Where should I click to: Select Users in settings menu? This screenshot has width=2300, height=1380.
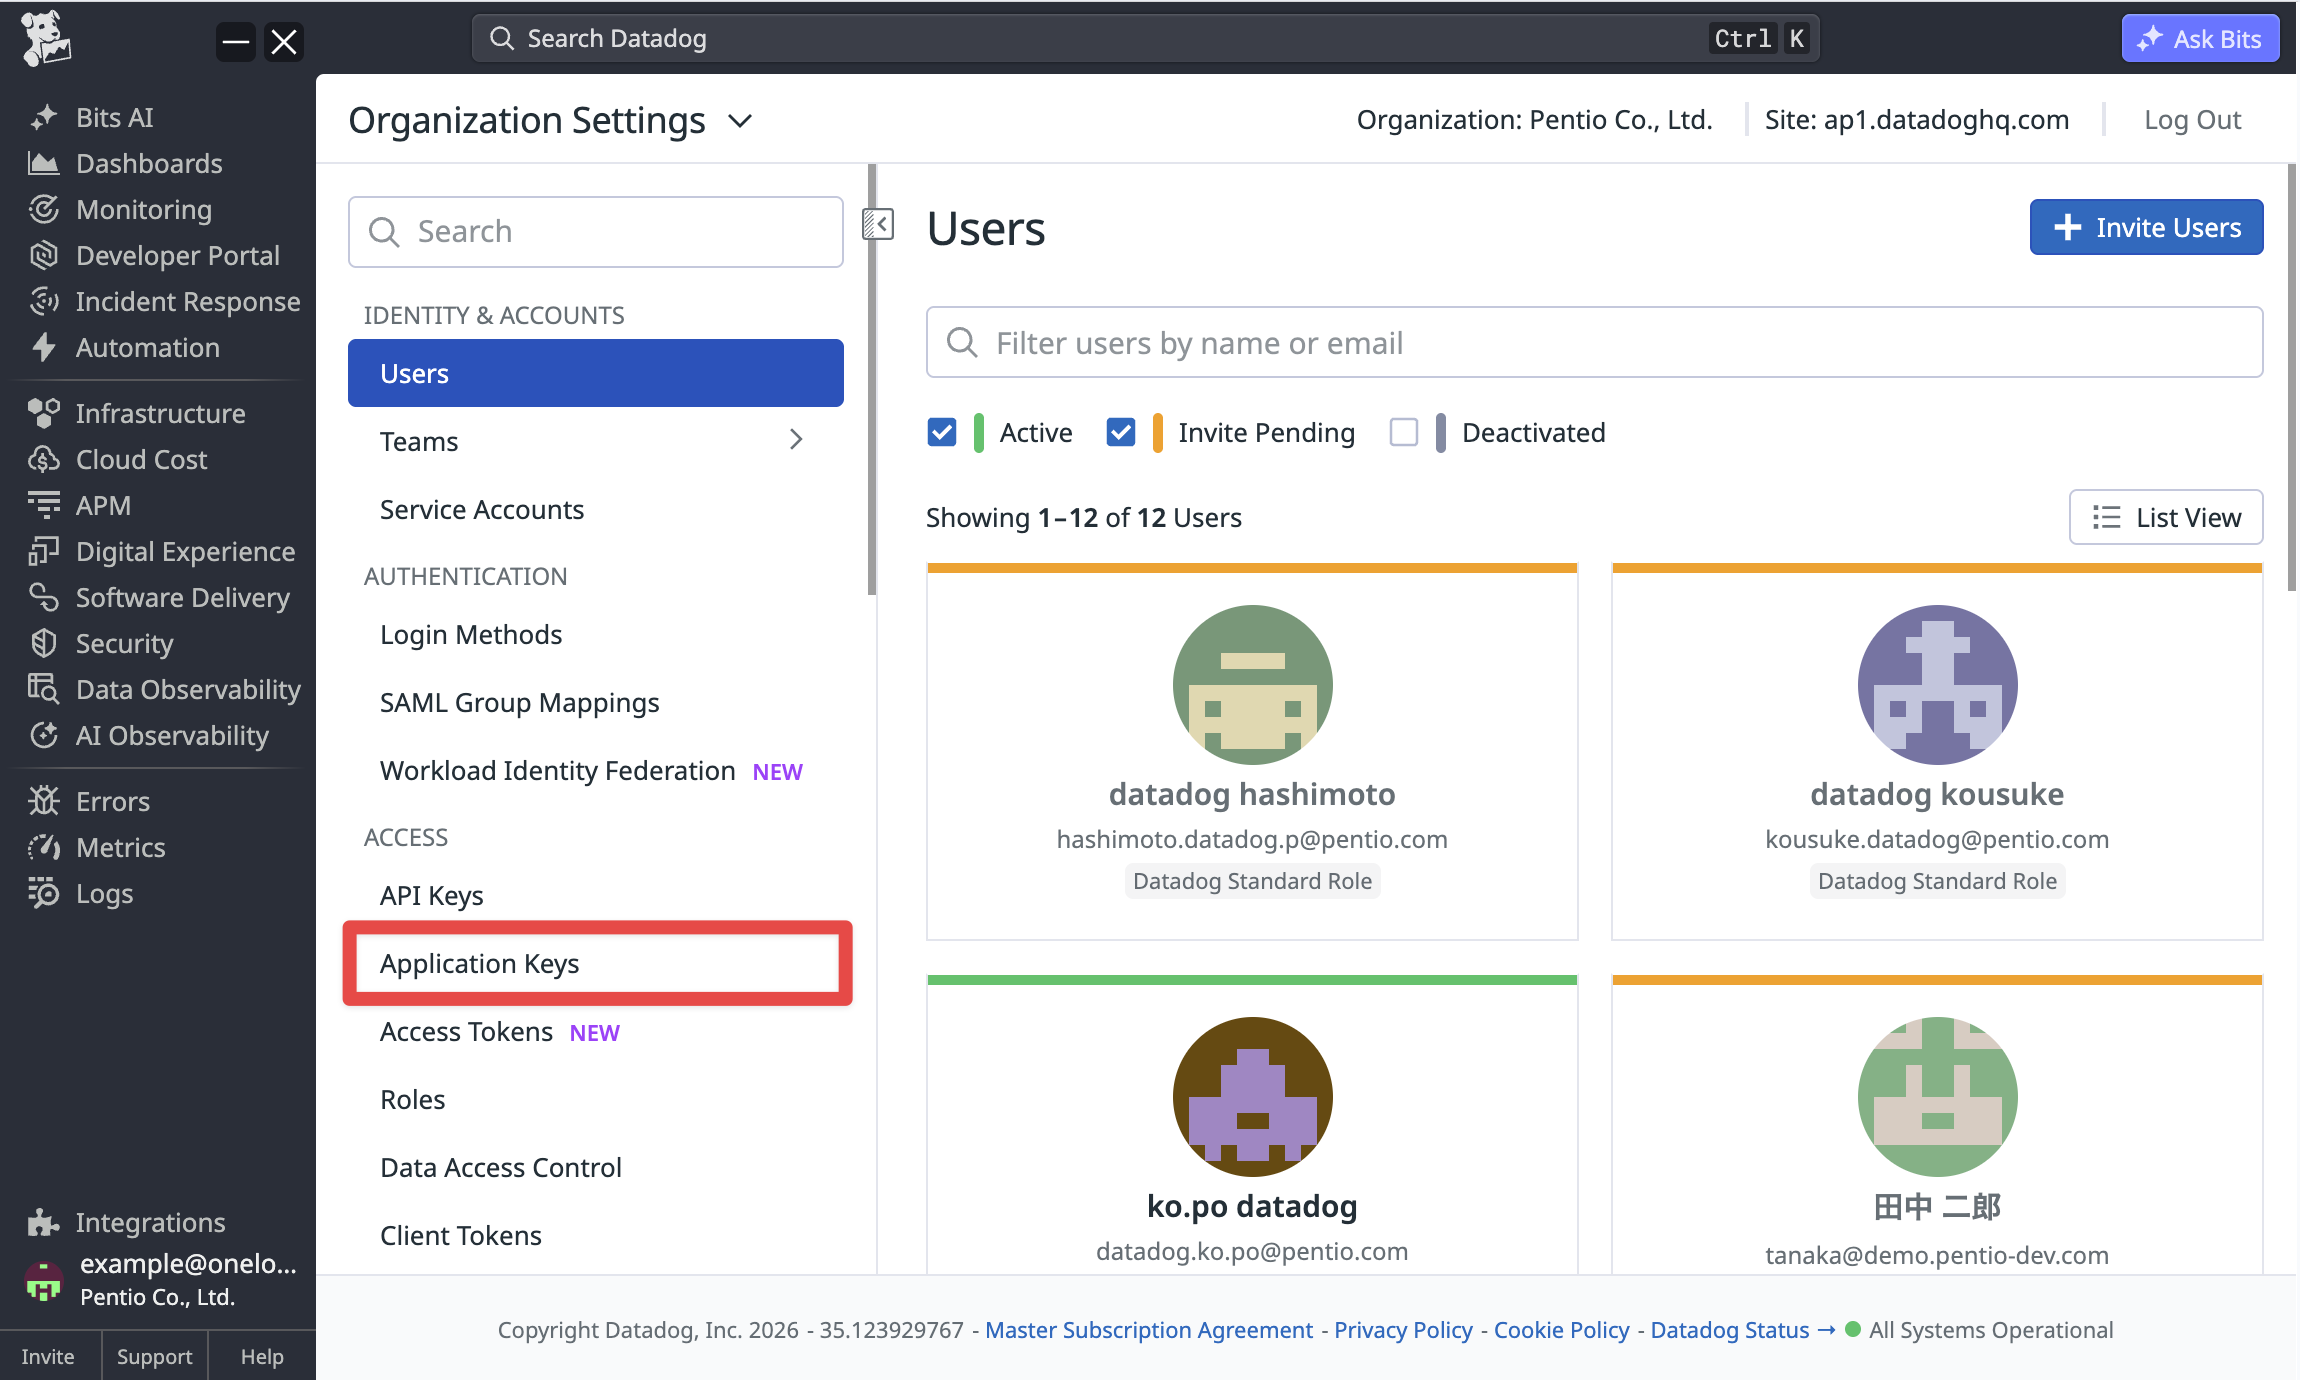pyautogui.click(x=596, y=373)
